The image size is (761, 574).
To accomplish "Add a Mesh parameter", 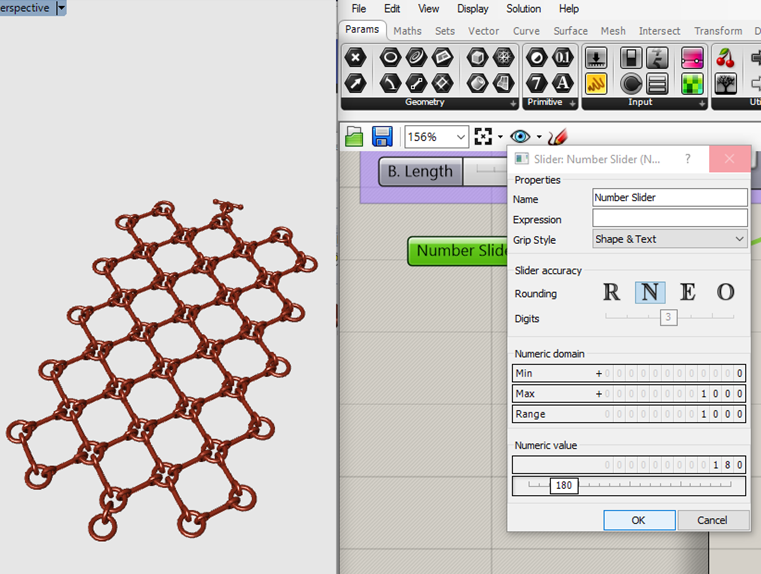I will [x=504, y=58].
